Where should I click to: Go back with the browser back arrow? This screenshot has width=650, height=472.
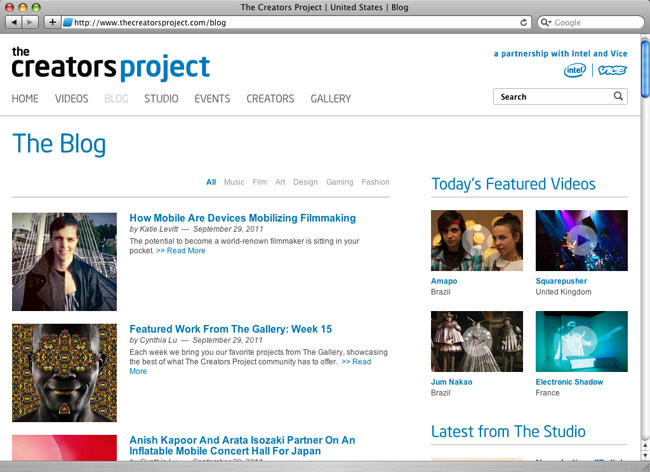click(x=14, y=22)
